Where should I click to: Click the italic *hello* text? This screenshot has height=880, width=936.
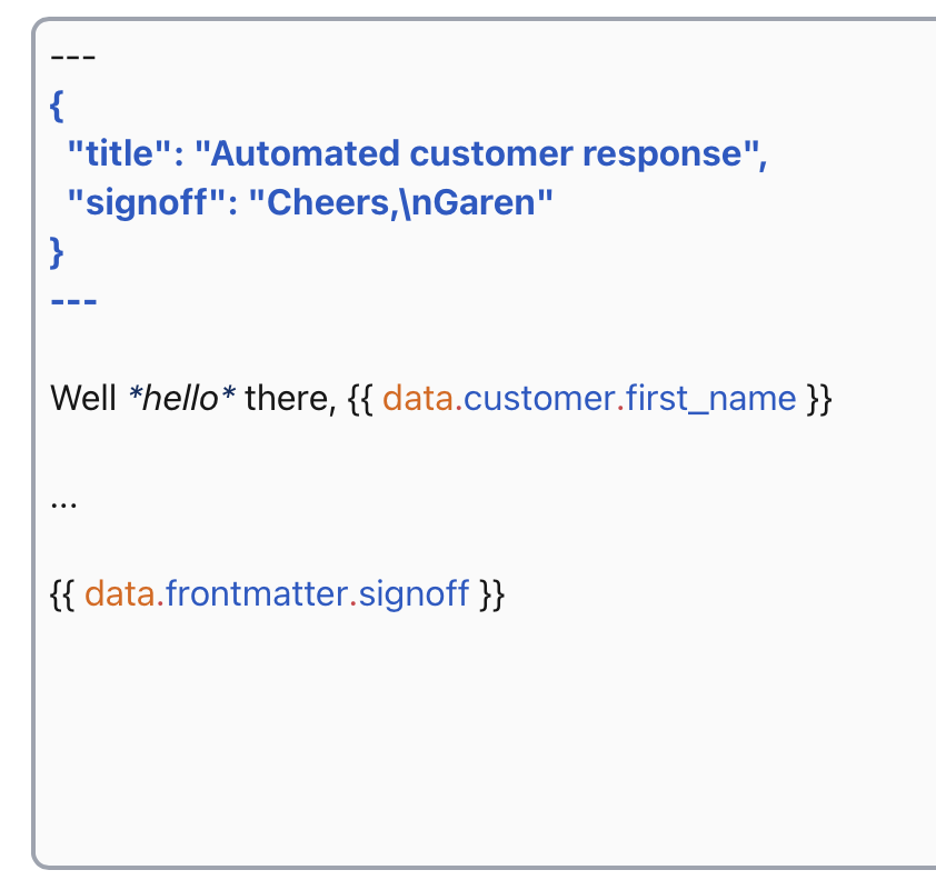tap(182, 398)
